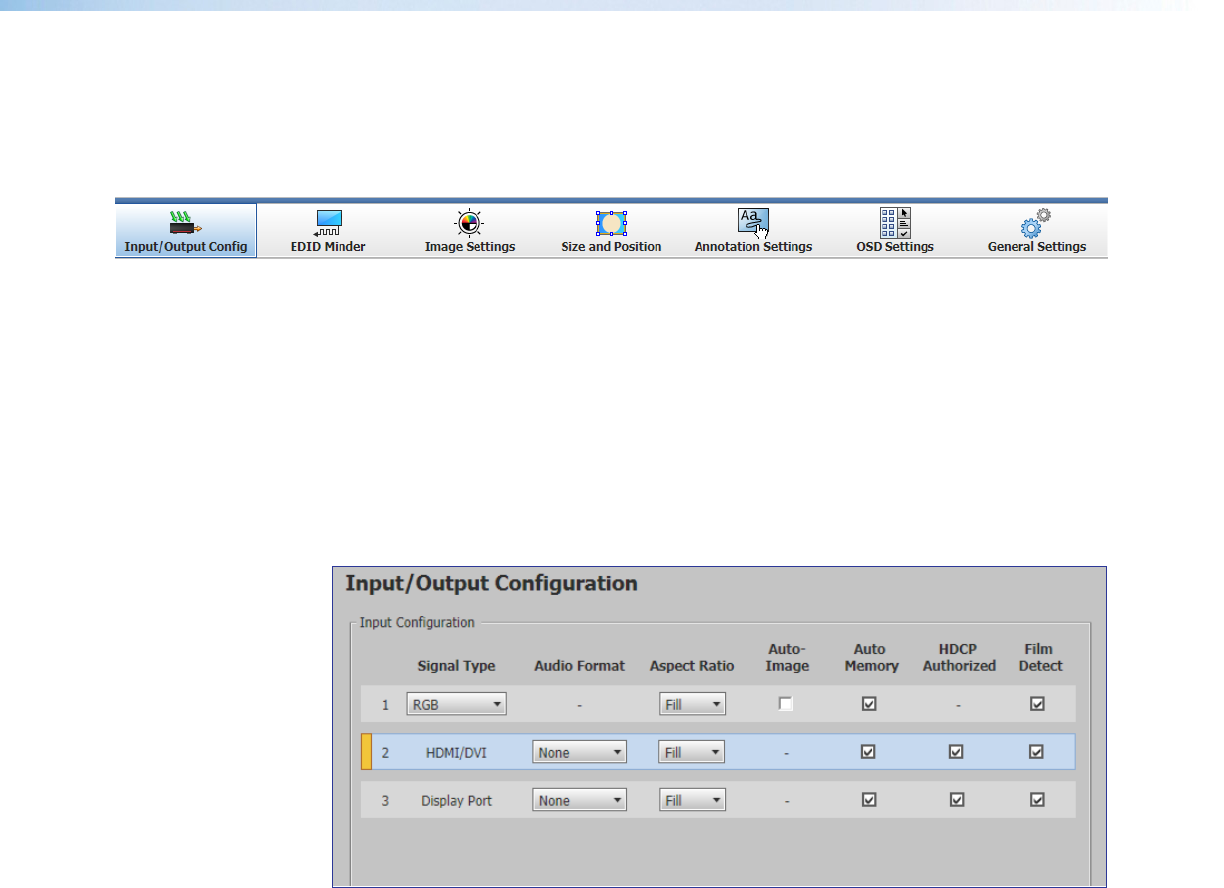1224x888 pixels.
Task: Click the Input Configuration group label
Action: [417, 622]
